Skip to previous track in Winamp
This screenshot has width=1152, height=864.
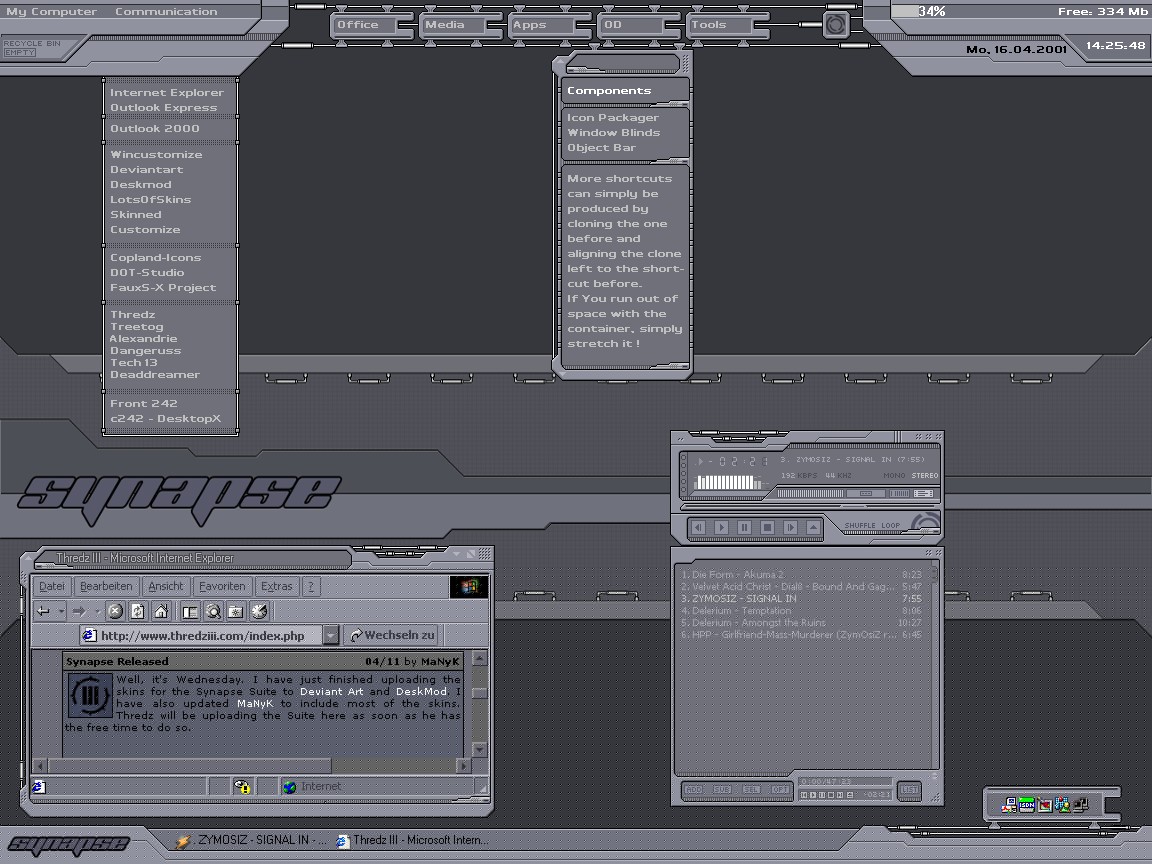[x=699, y=528]
